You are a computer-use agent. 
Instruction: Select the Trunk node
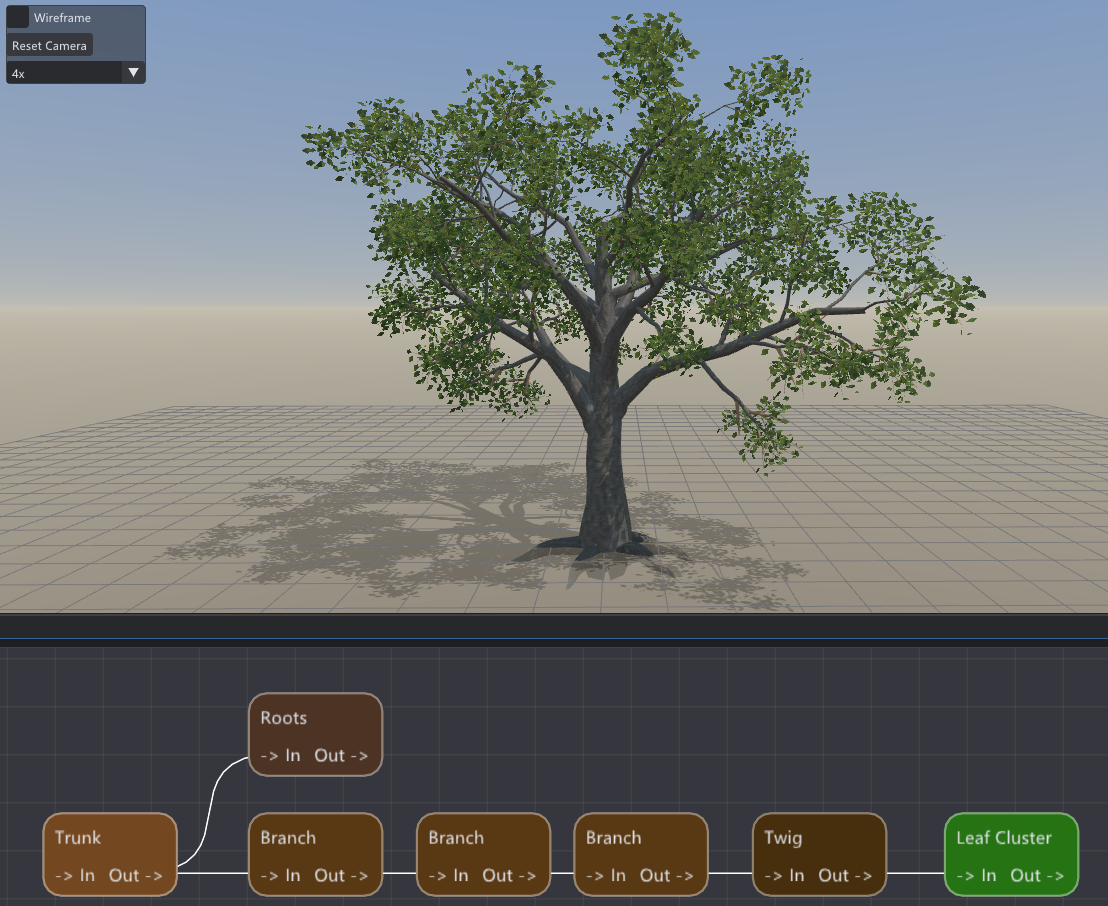tap(110, 854)
